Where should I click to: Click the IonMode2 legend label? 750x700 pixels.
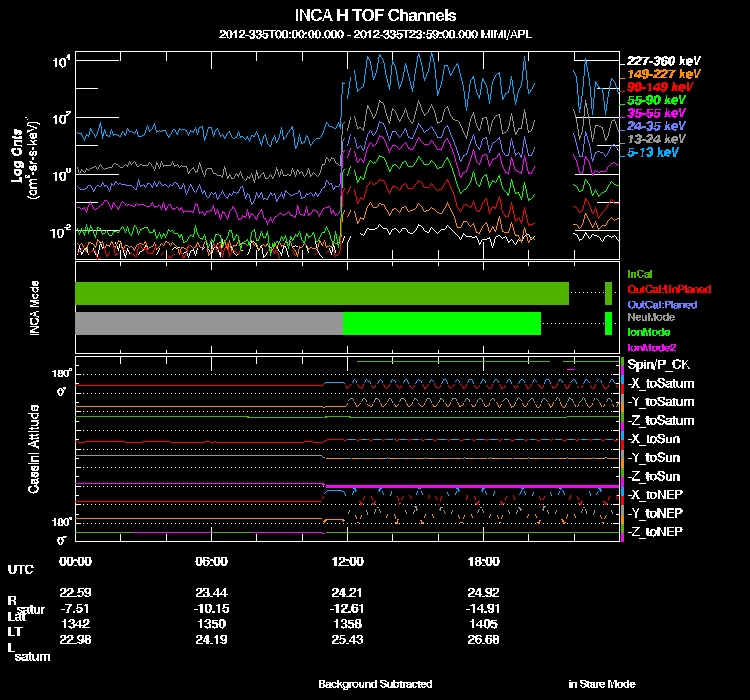click(x=650, y=346)
